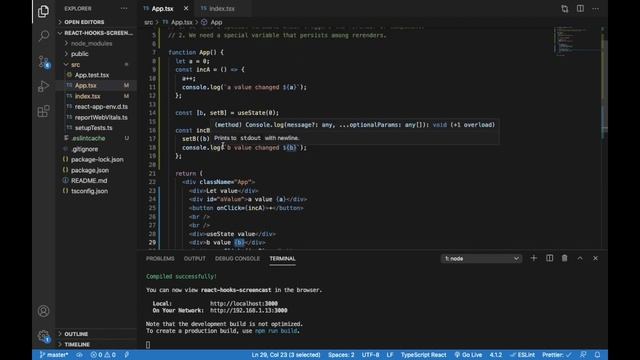Image resolution: width=640 pixels, height=360 pixels.
Task: Open setupTests.ts file
Action: coord(93,128)
